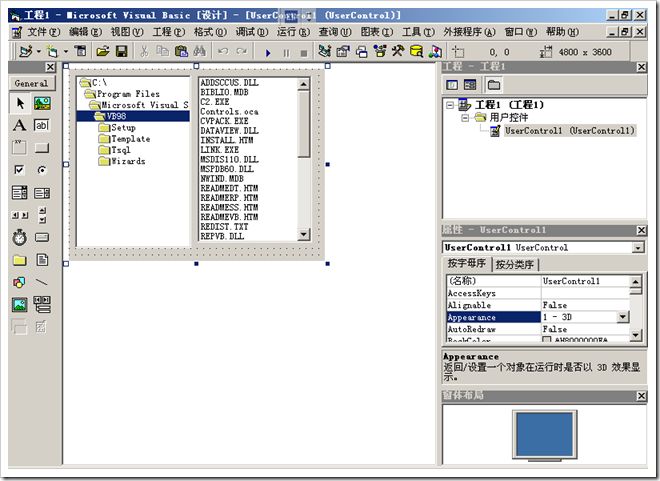This screenshot has height=481, width=660.
Task: Select the Alignable property row
Action: click(538, 305)
